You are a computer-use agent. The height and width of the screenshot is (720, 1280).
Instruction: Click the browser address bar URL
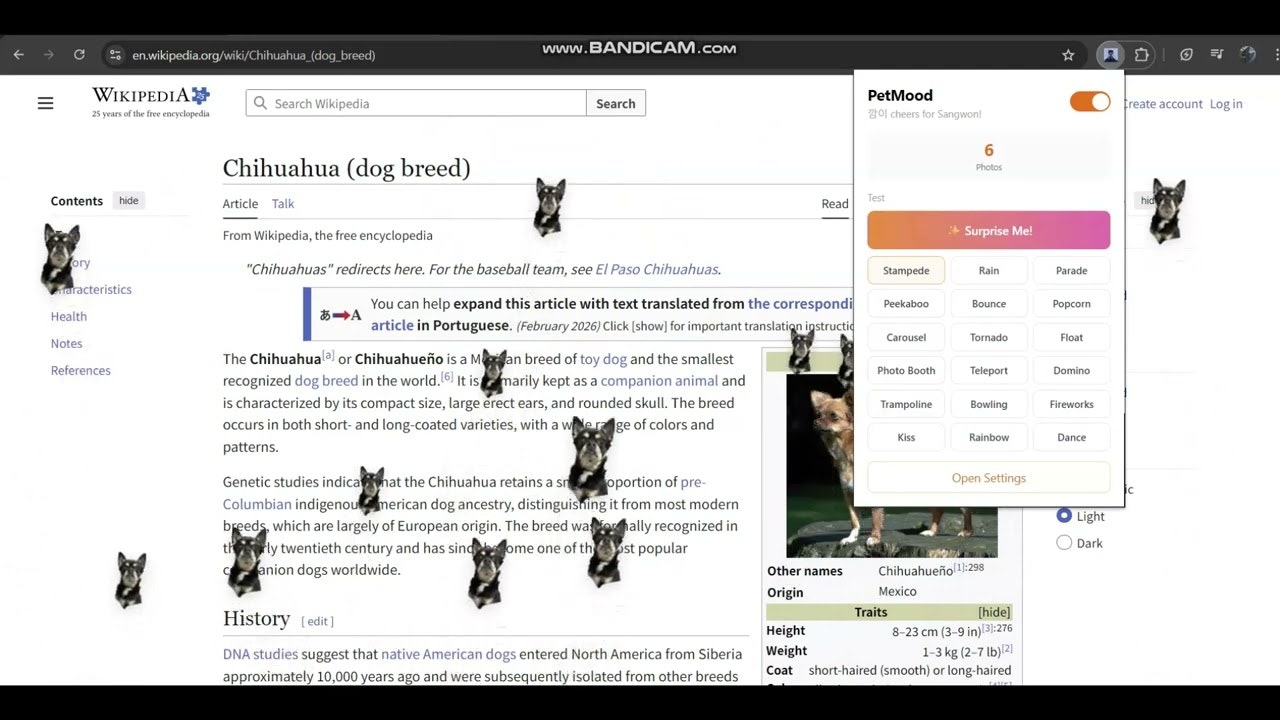[254, 55]
